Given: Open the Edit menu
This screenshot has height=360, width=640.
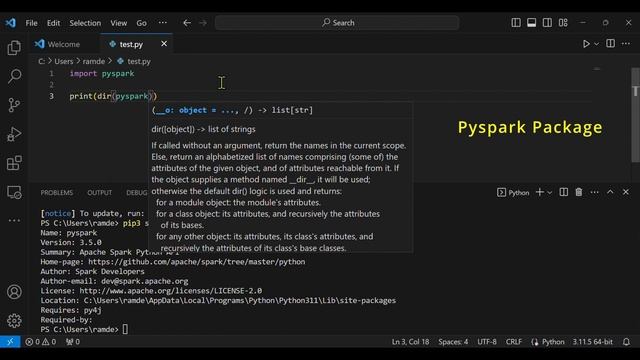Looking at the screenshot, I should pyautogui.click(x=53, y=23).
